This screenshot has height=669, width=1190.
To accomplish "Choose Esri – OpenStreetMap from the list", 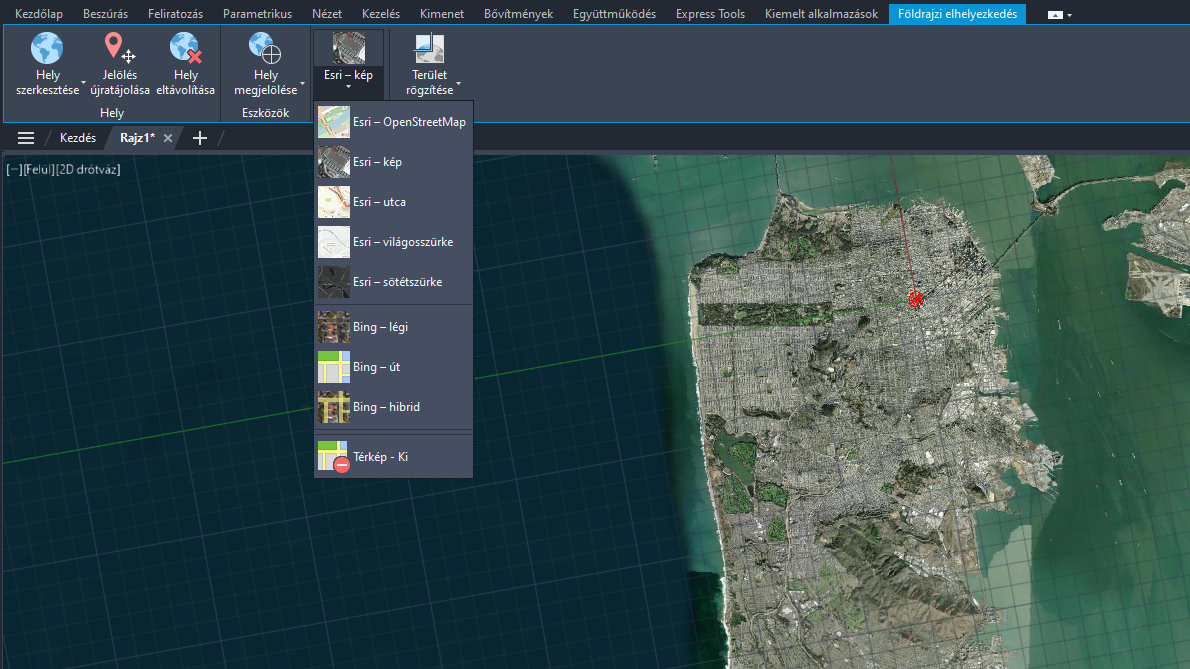I will coord(393,122).
